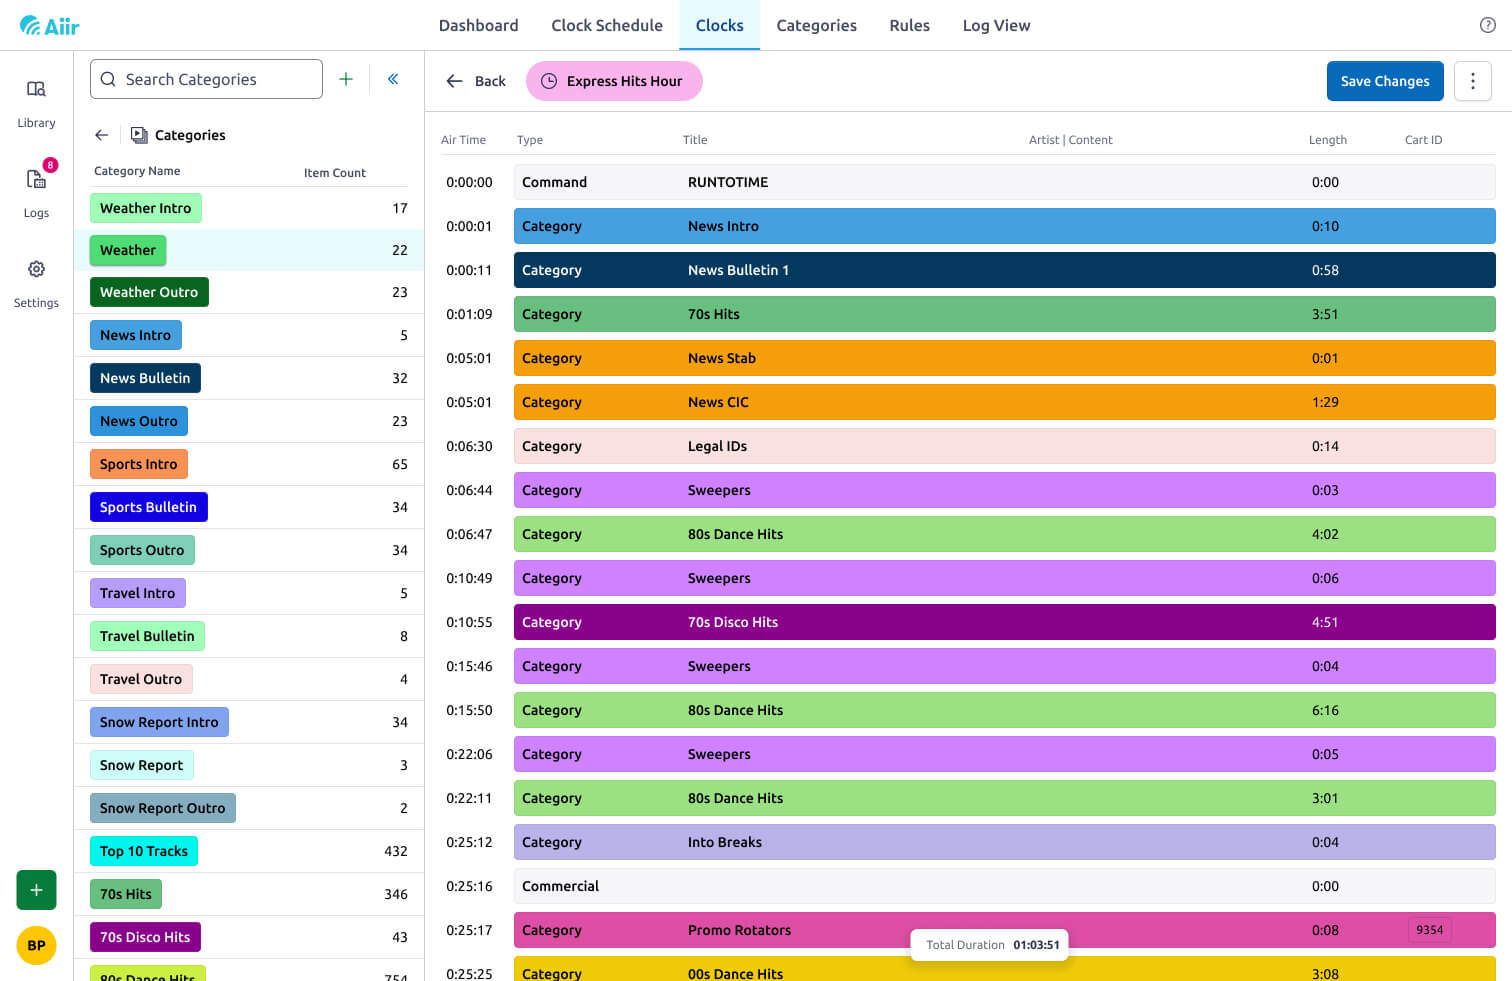Focus the Search Categories field
Screen dimensions: 1512x981
coord(206,79)
